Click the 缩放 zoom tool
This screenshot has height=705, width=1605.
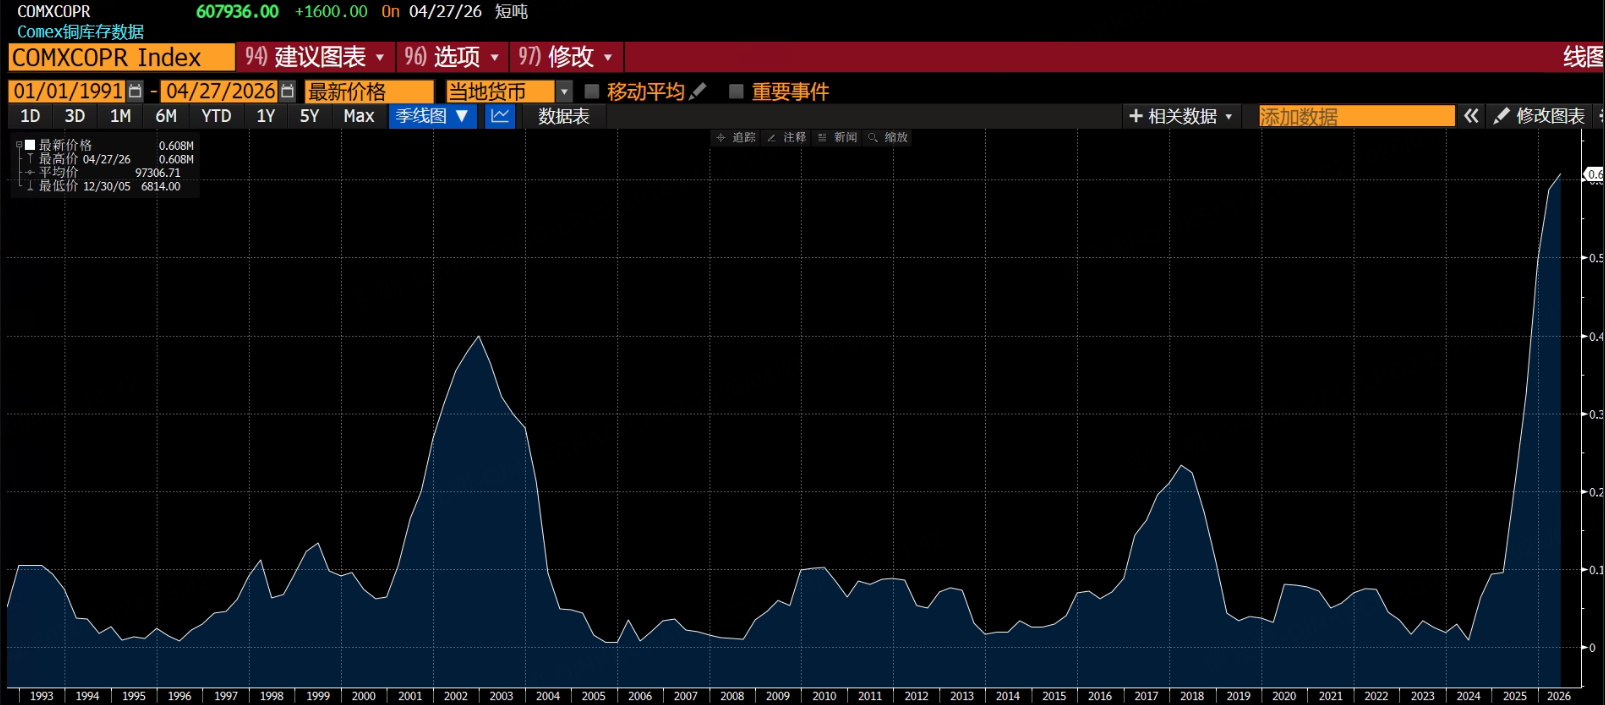[888, 137]
